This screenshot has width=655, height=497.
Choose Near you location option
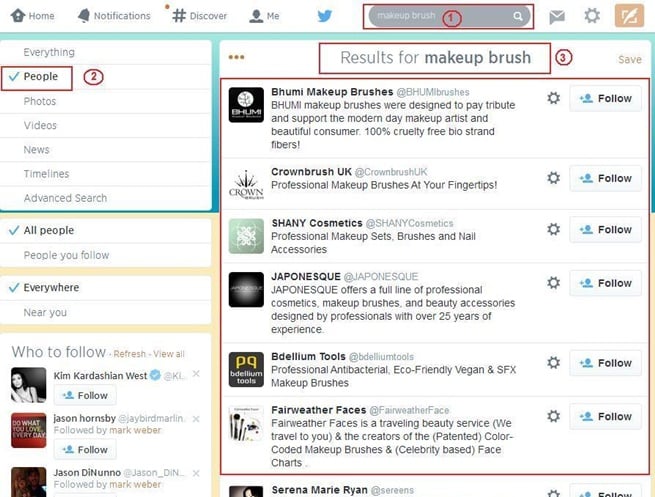106,312
